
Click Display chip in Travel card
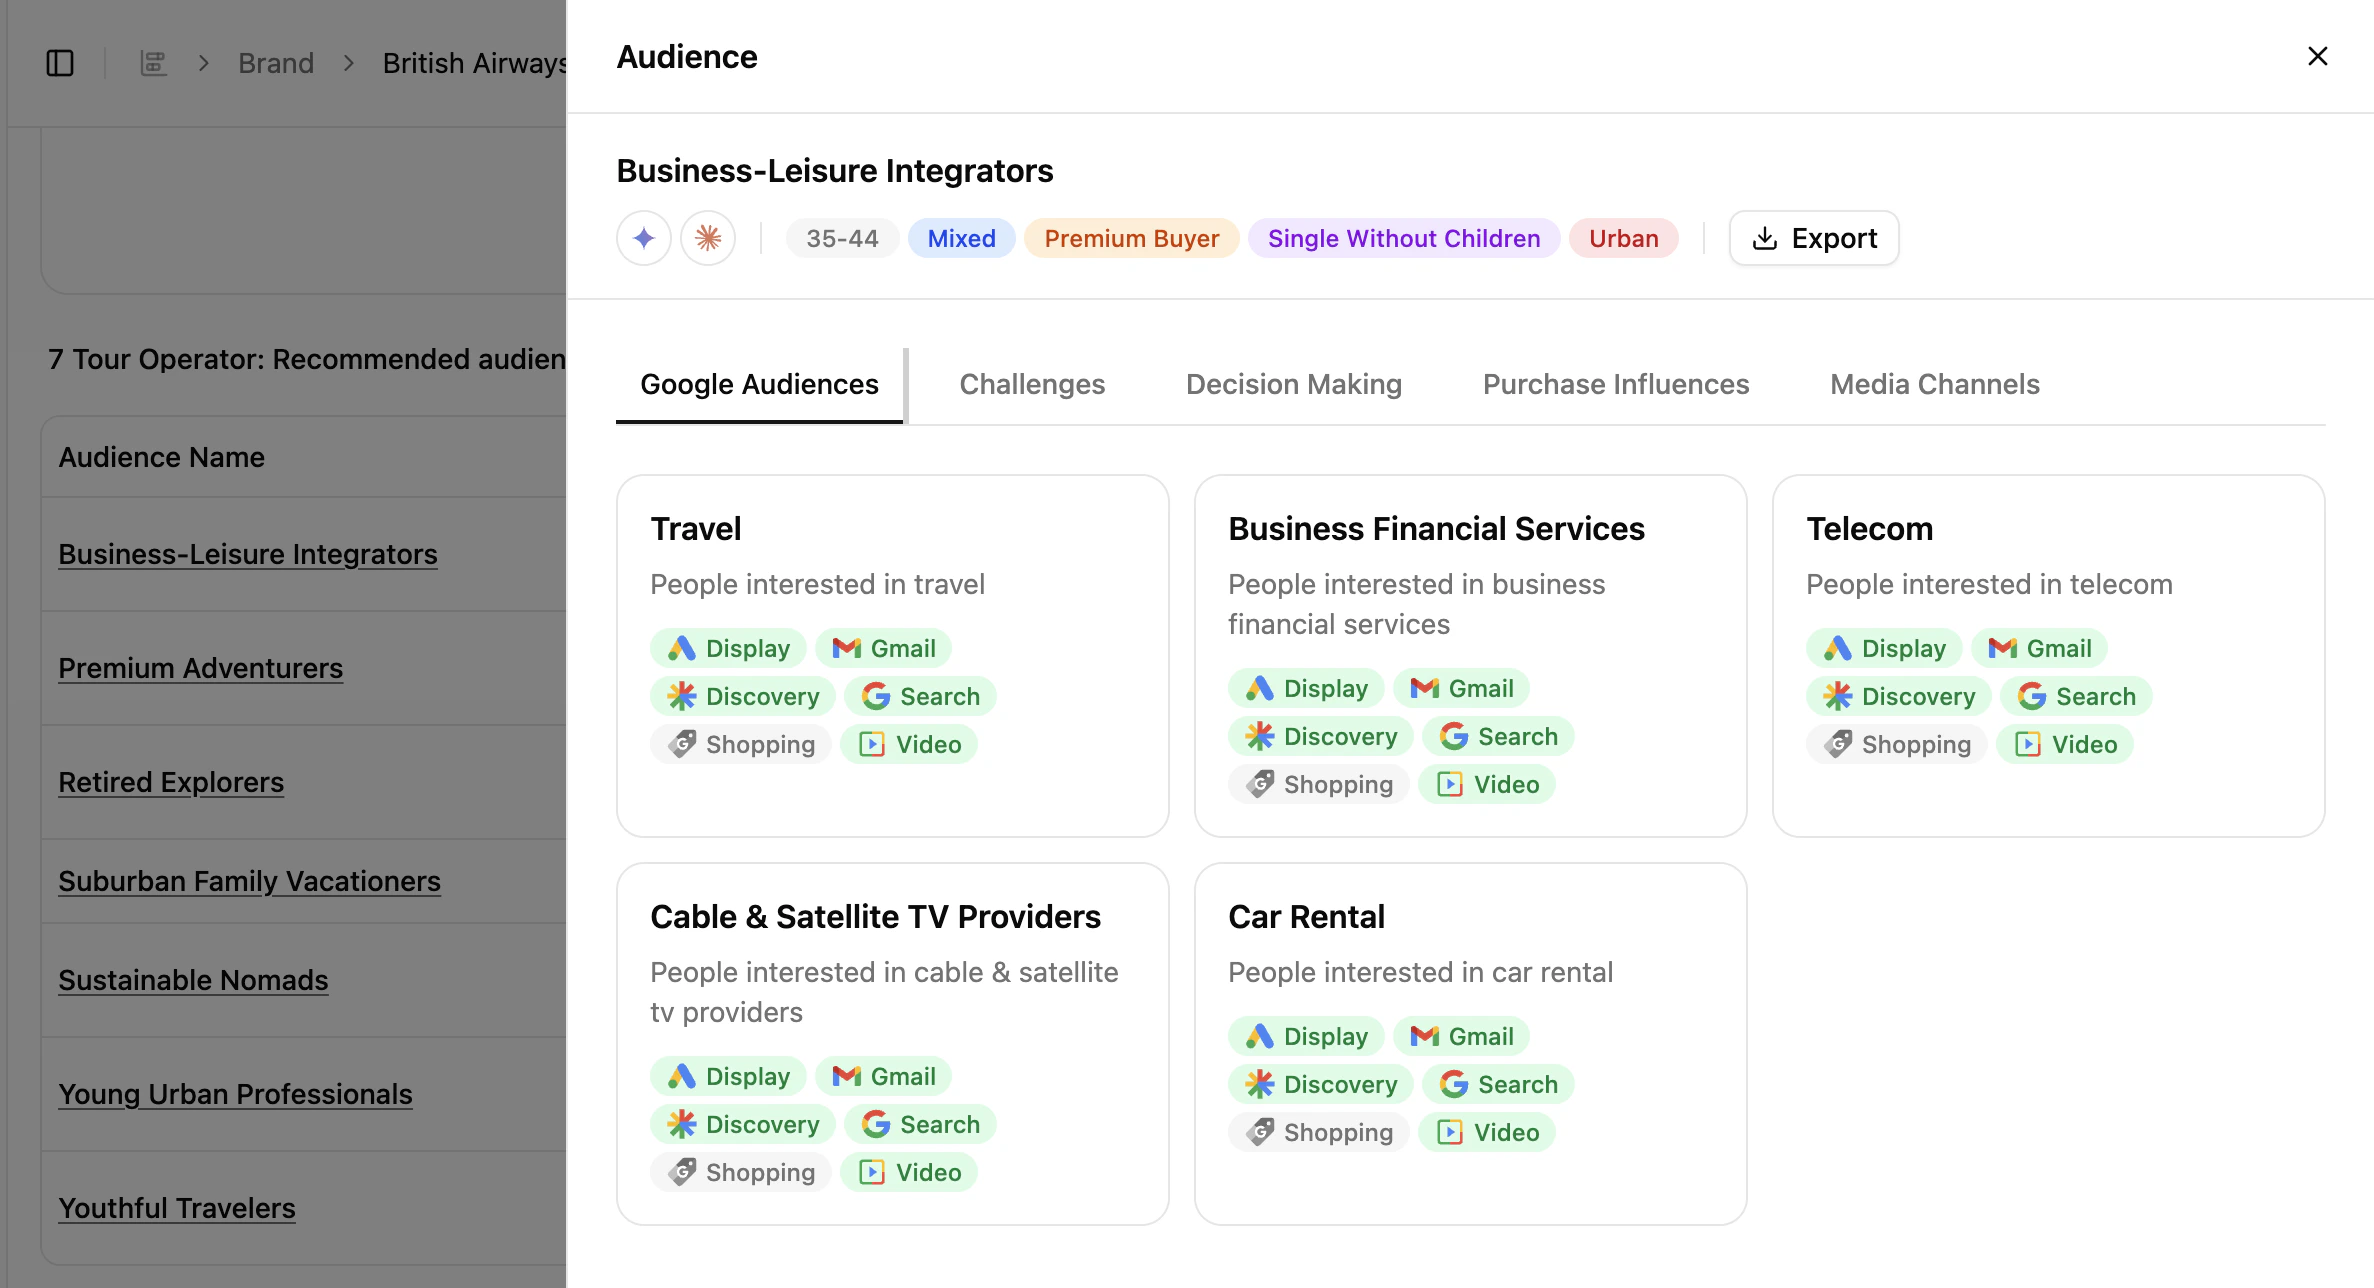coord(728,648)
